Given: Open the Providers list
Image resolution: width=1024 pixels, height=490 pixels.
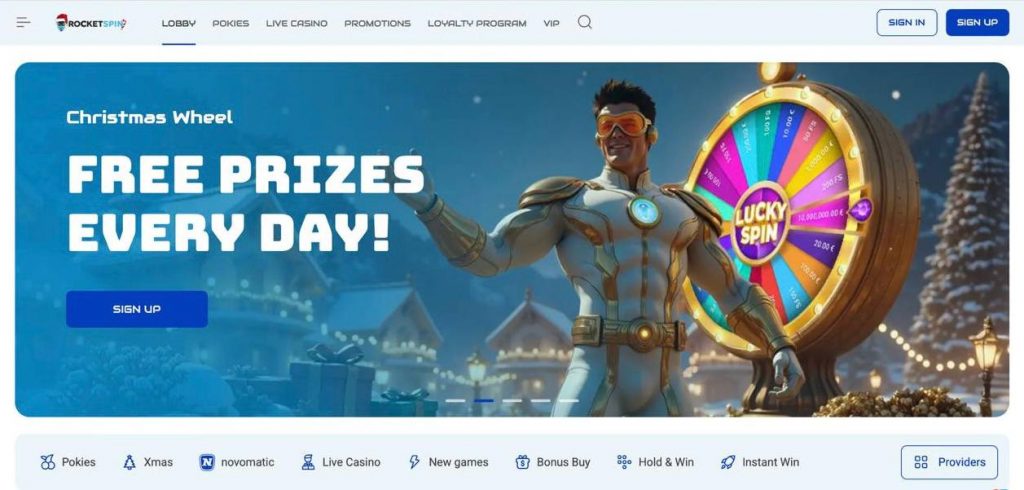Looking at the screenshot, I should 949,463.
